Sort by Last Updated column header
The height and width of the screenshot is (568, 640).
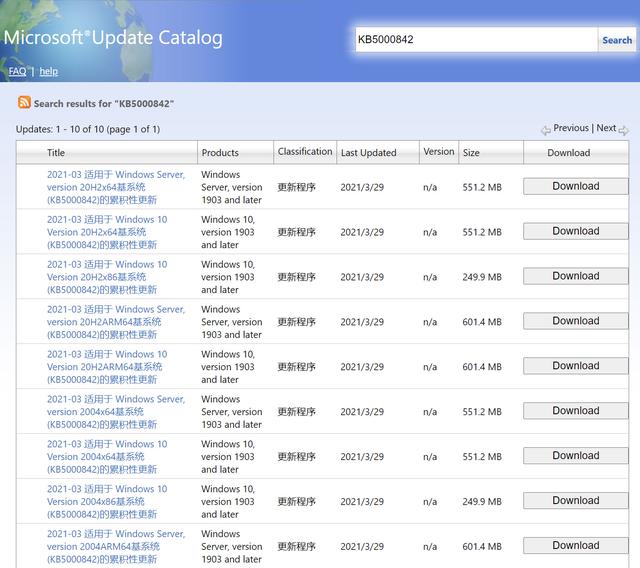(x=368, y=153)
